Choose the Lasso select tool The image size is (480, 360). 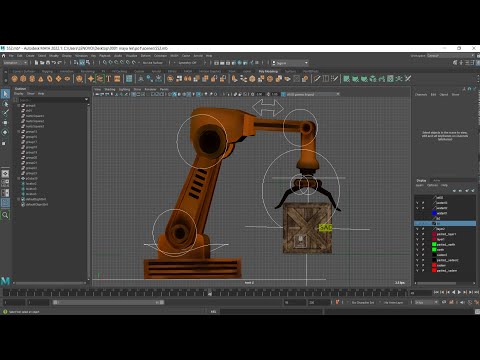pos(5,104)
